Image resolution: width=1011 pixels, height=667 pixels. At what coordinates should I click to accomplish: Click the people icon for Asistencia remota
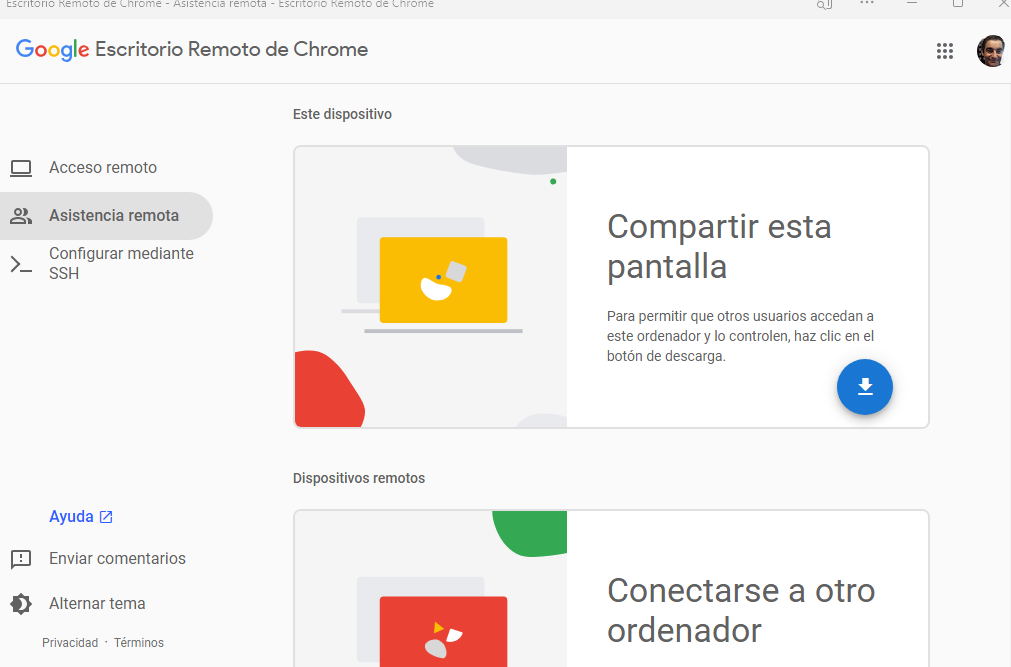21,216
